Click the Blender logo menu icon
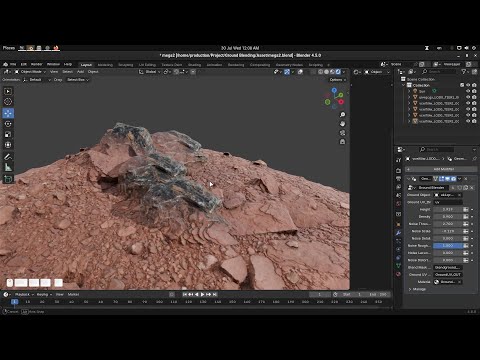The image size is (480, 360). pyautogui.click(x=5, y=64)
